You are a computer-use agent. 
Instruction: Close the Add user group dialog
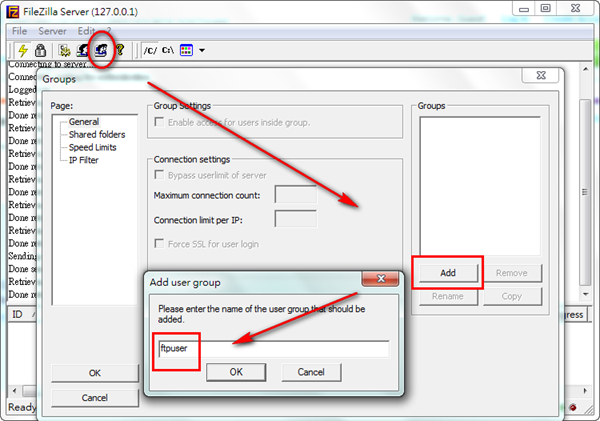(381, 279)
